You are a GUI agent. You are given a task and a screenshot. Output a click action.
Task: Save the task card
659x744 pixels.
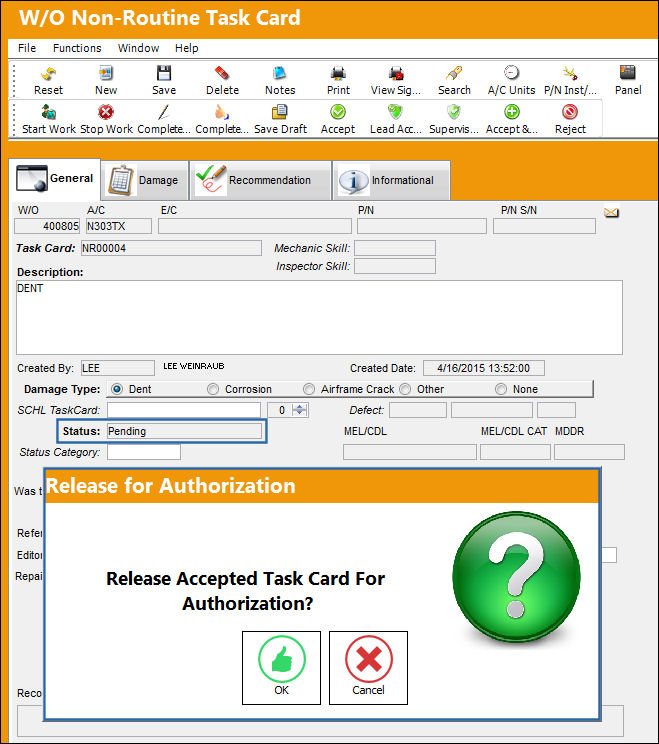(x=164, y=81)
